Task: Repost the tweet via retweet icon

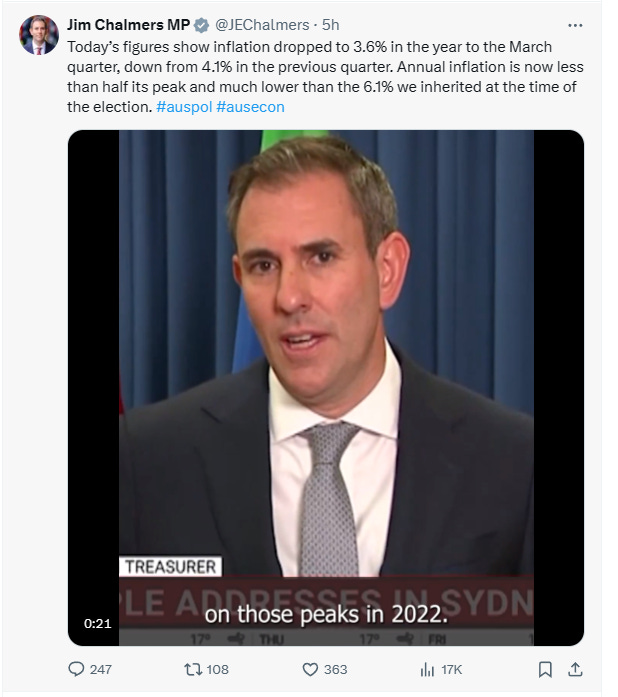Action: 193,669
